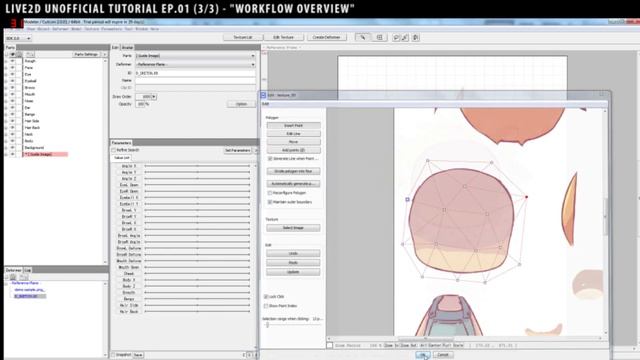Collapse the Reference Plane node in the Deformer tree
Image resolution: width=640 pixels, height=360 pixels.
pyautogui.click(x=7, y=283)
